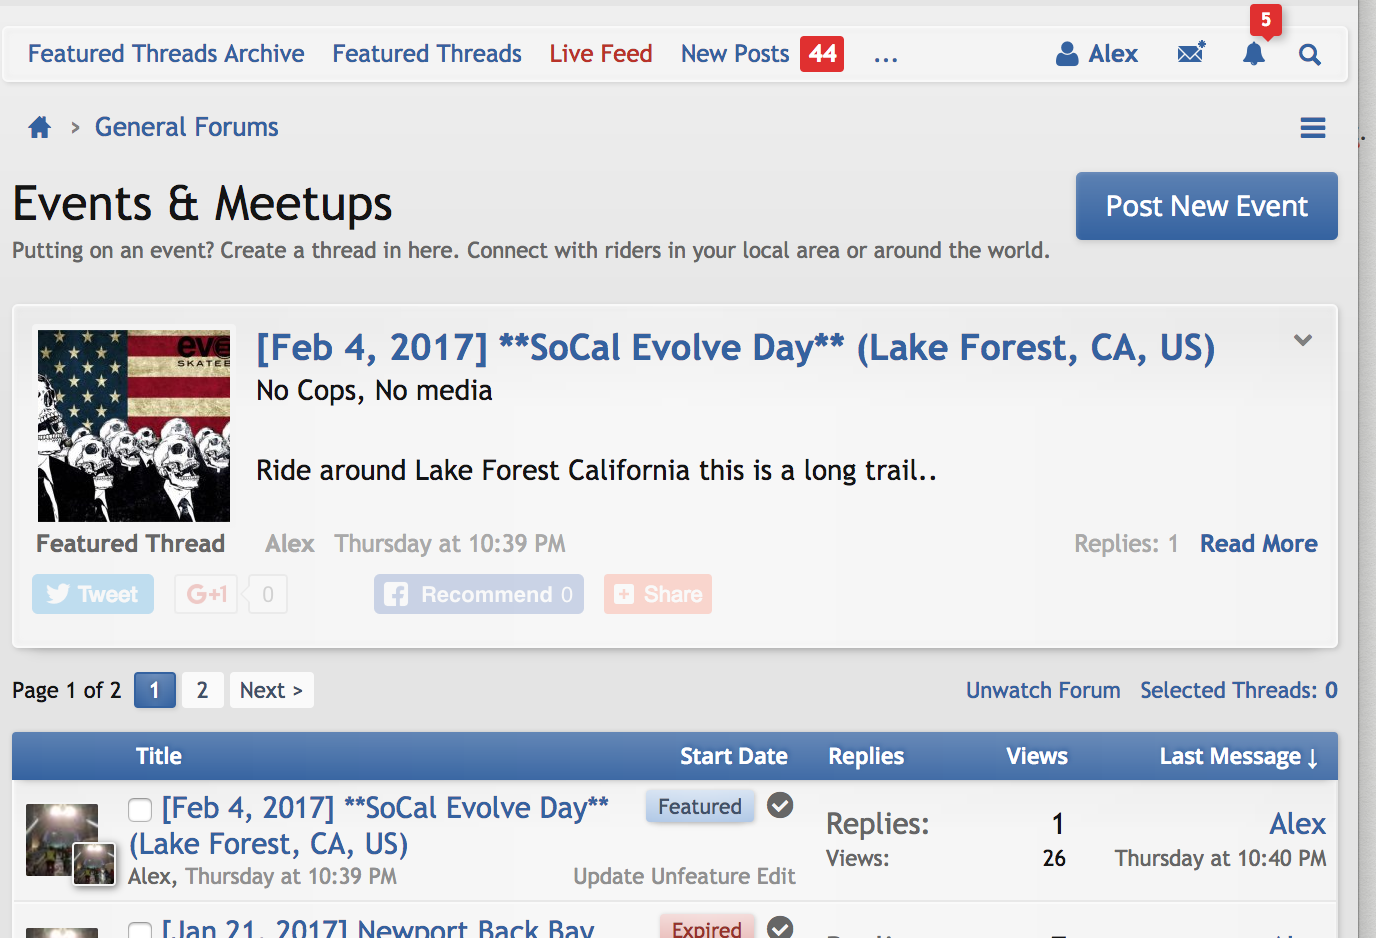The height and width of the screenshot is (938, 1376).
Task: Open the notifications bell icon
Action: [1254, 54]
